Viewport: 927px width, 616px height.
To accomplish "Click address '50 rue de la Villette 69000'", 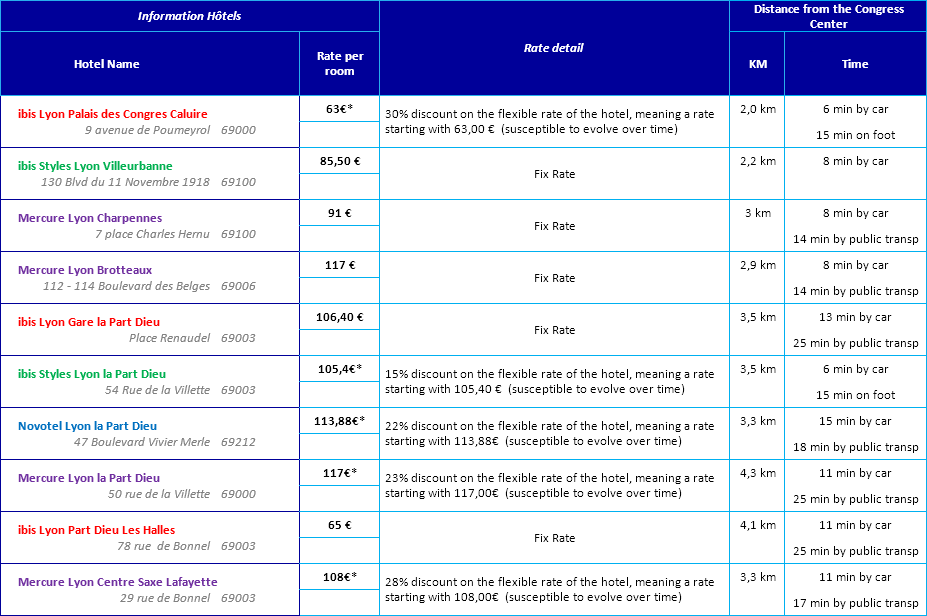I will (181, 494).
